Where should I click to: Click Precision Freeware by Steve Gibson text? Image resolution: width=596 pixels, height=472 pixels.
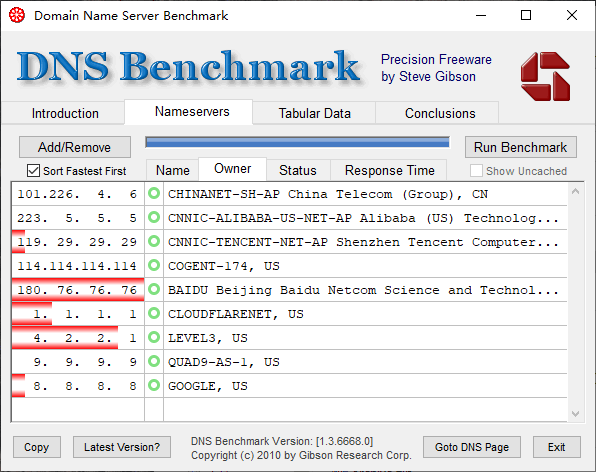tap(436, 68)
